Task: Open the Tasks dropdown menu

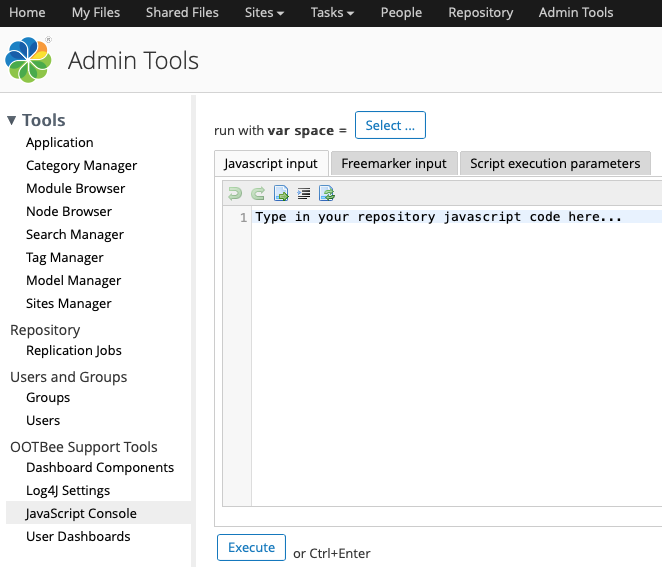Action: [x=332, y=13]
